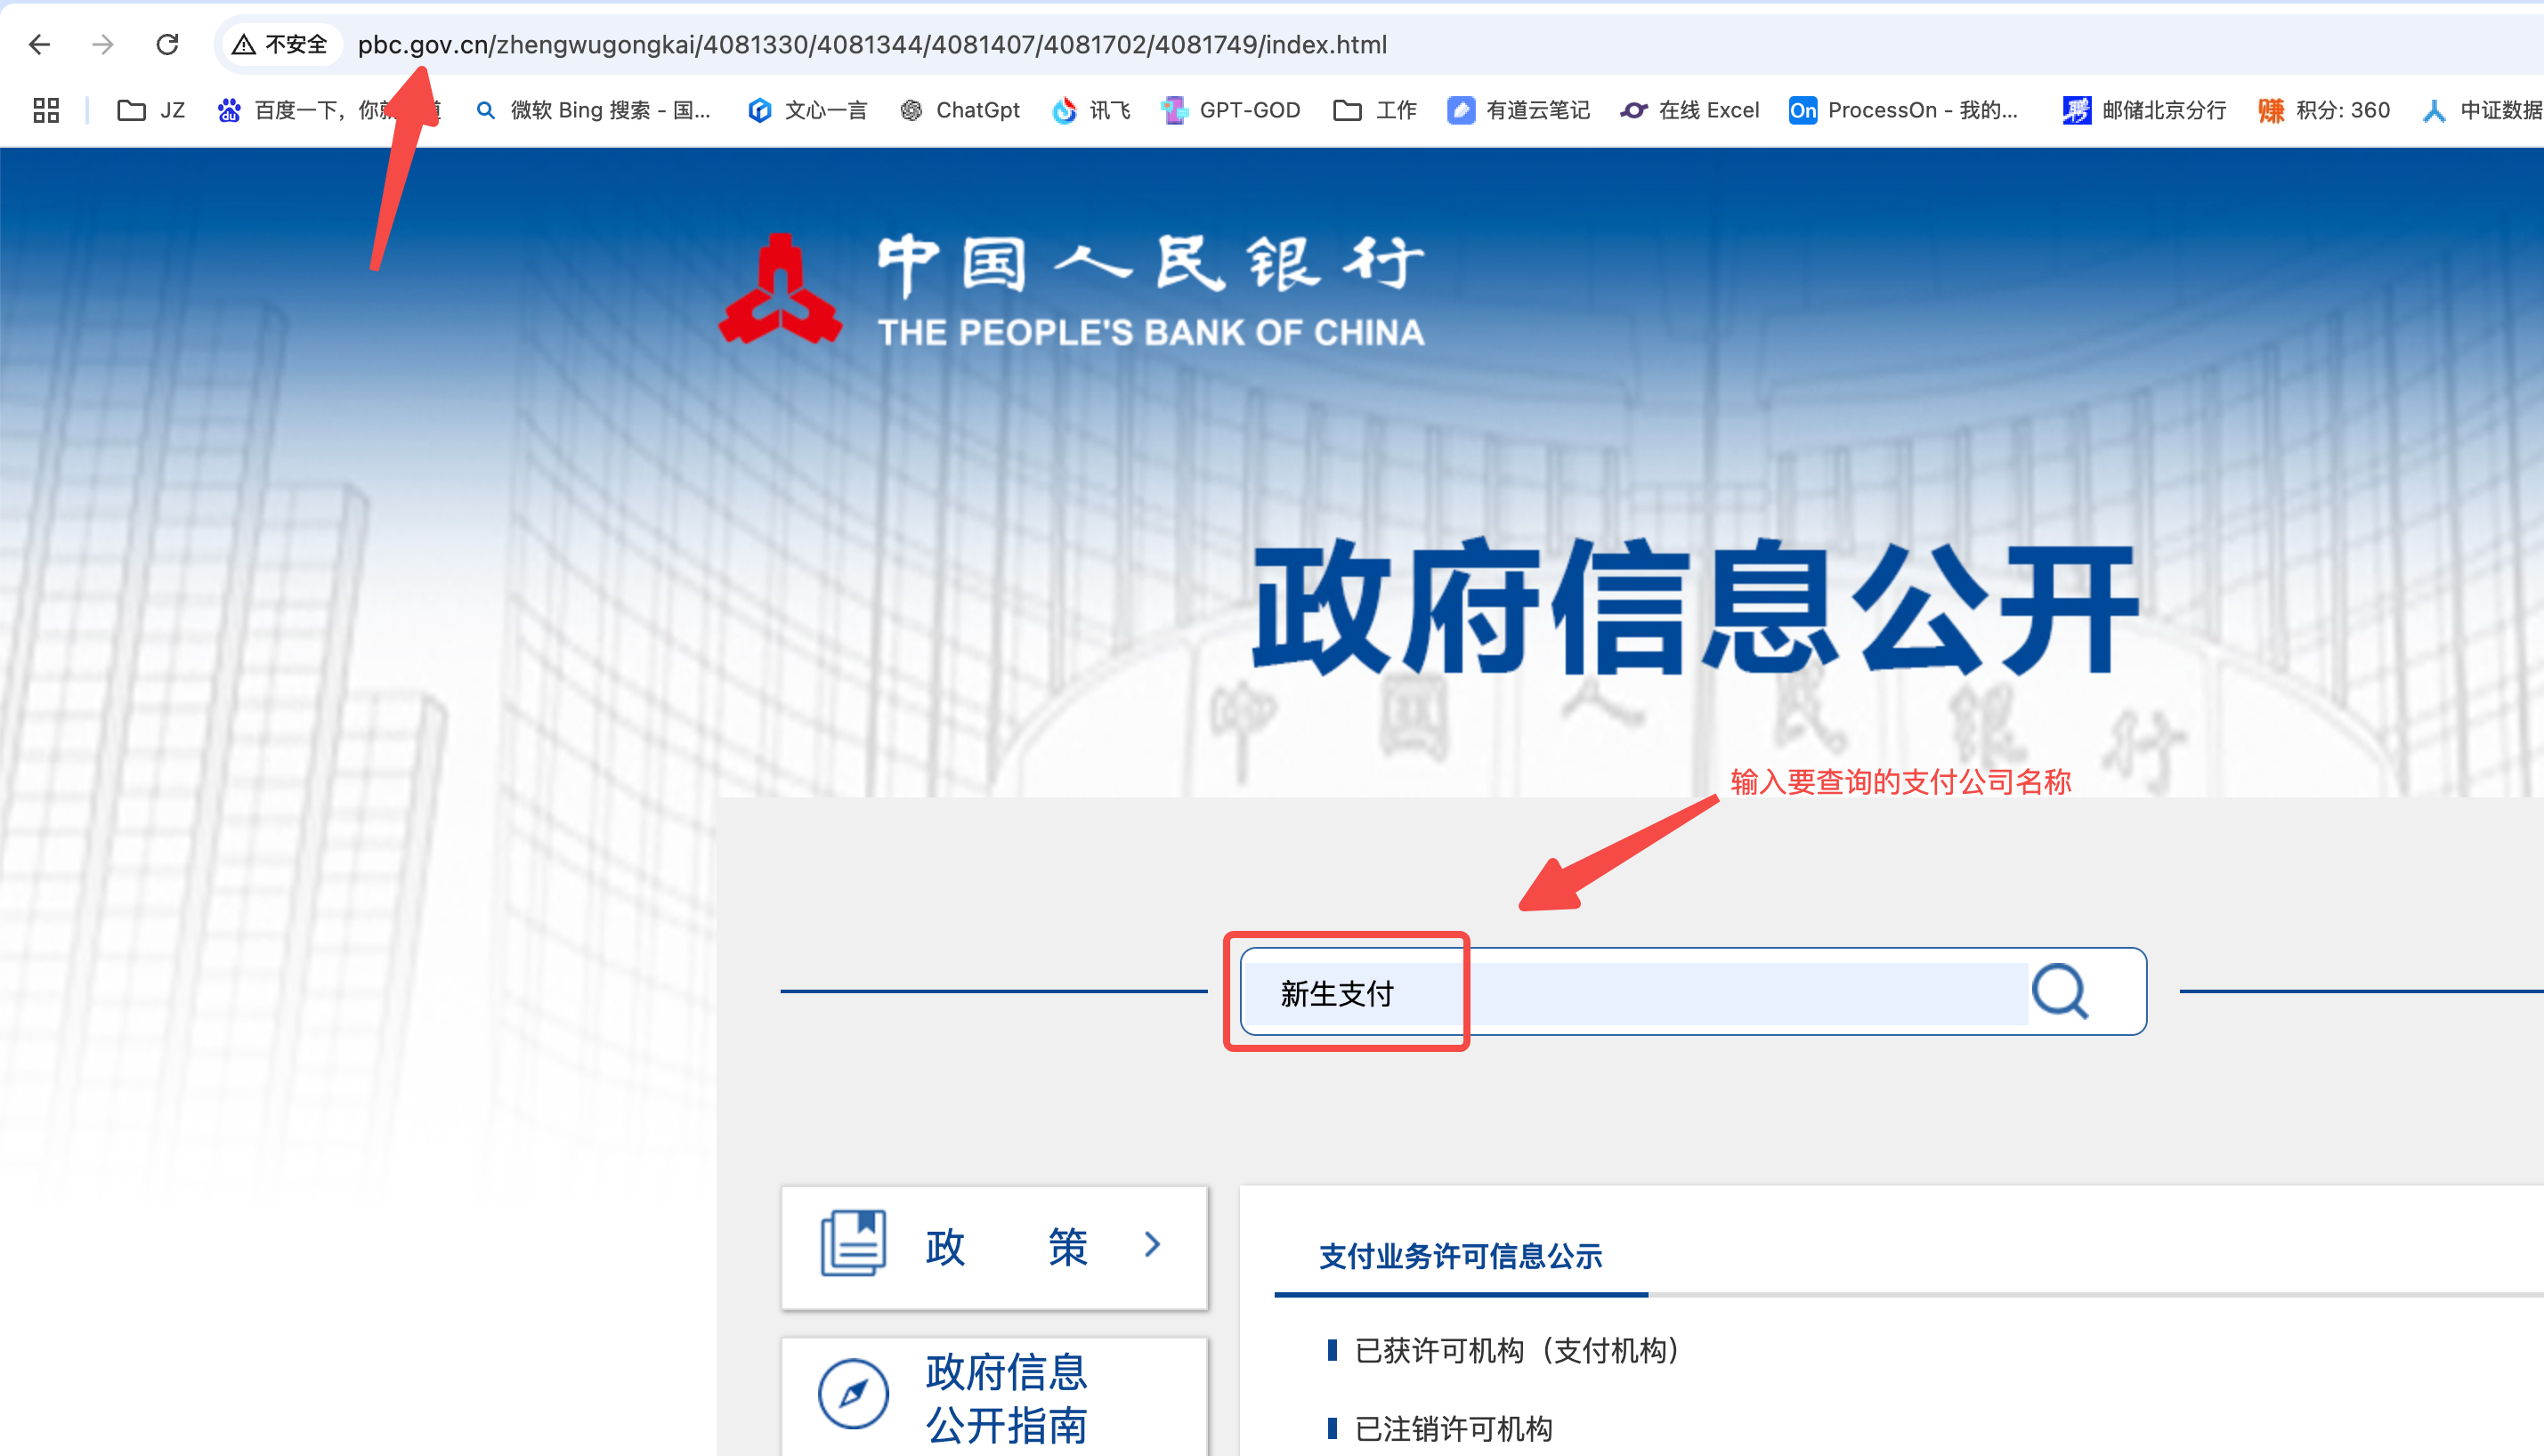
Task: Click the compass icon beside 政府信息公开指南
Action: coord(853,1393)
